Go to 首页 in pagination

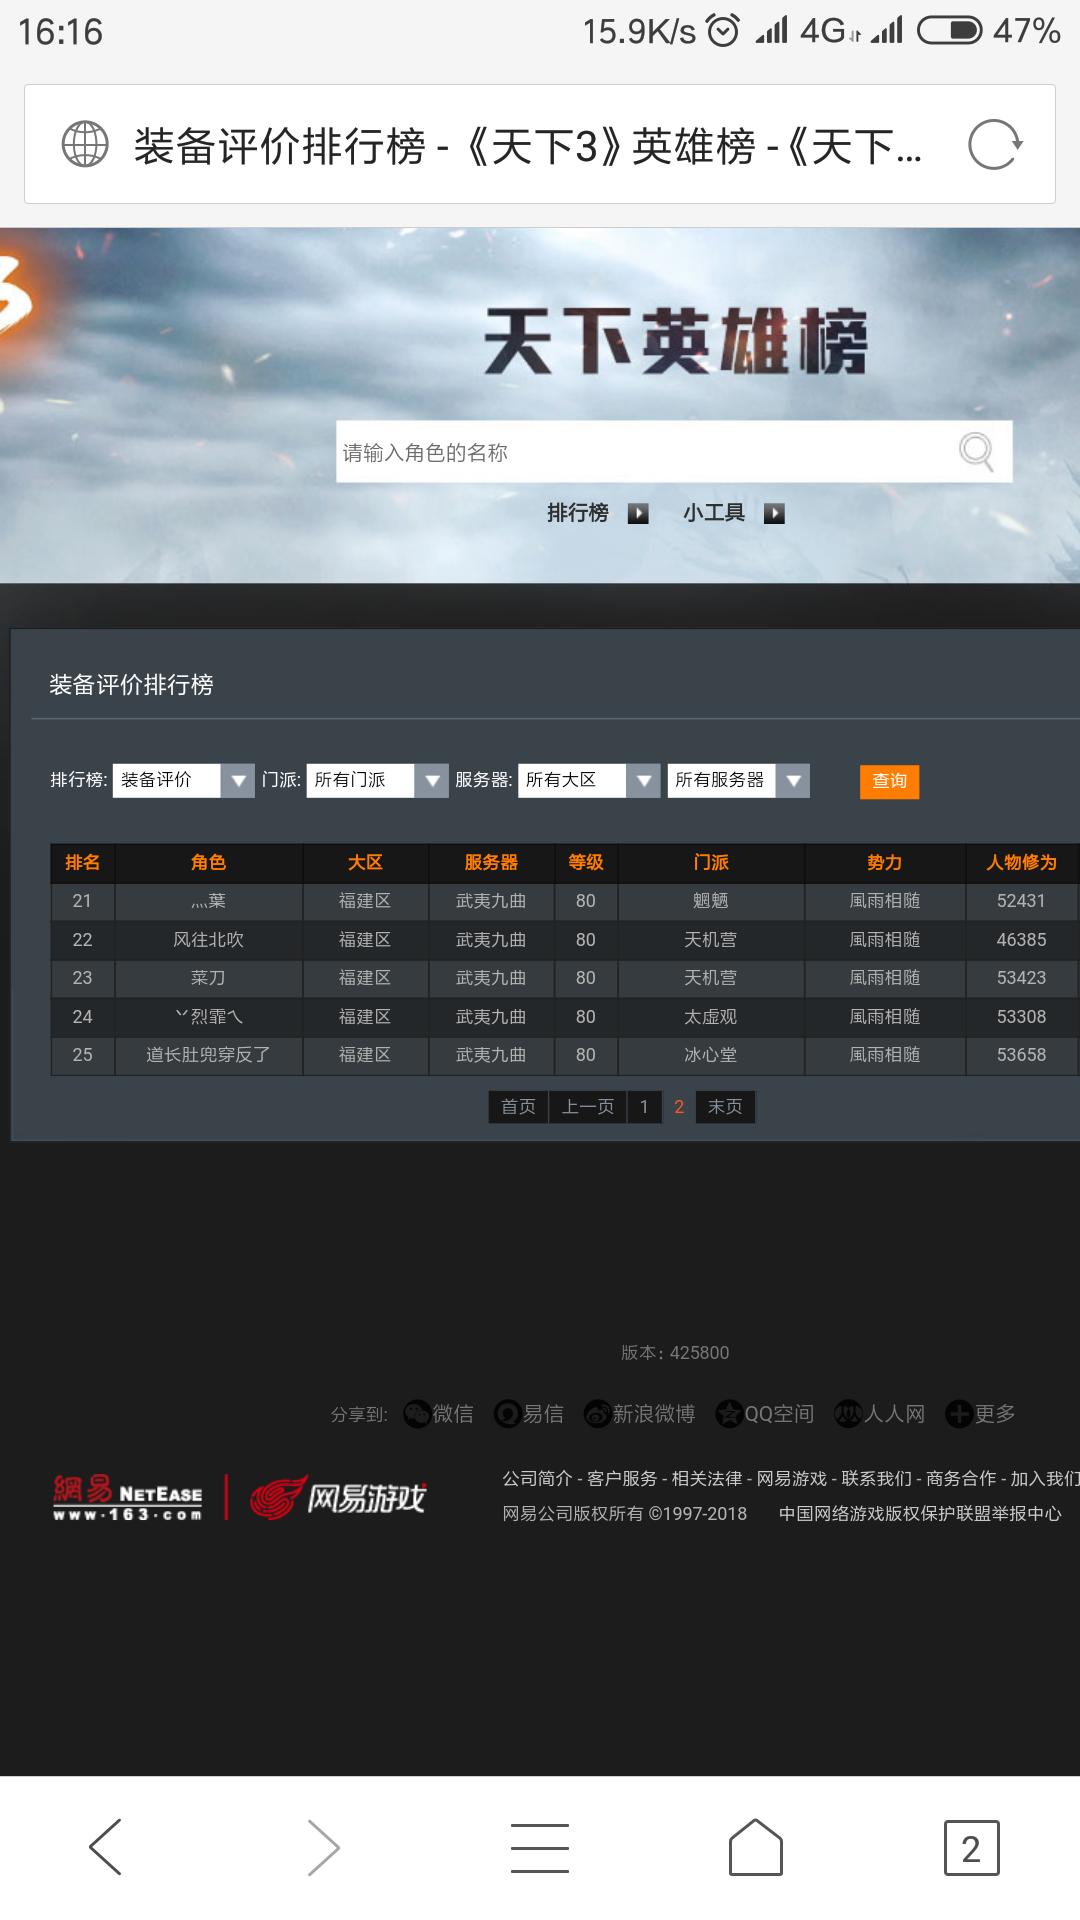518,1106
